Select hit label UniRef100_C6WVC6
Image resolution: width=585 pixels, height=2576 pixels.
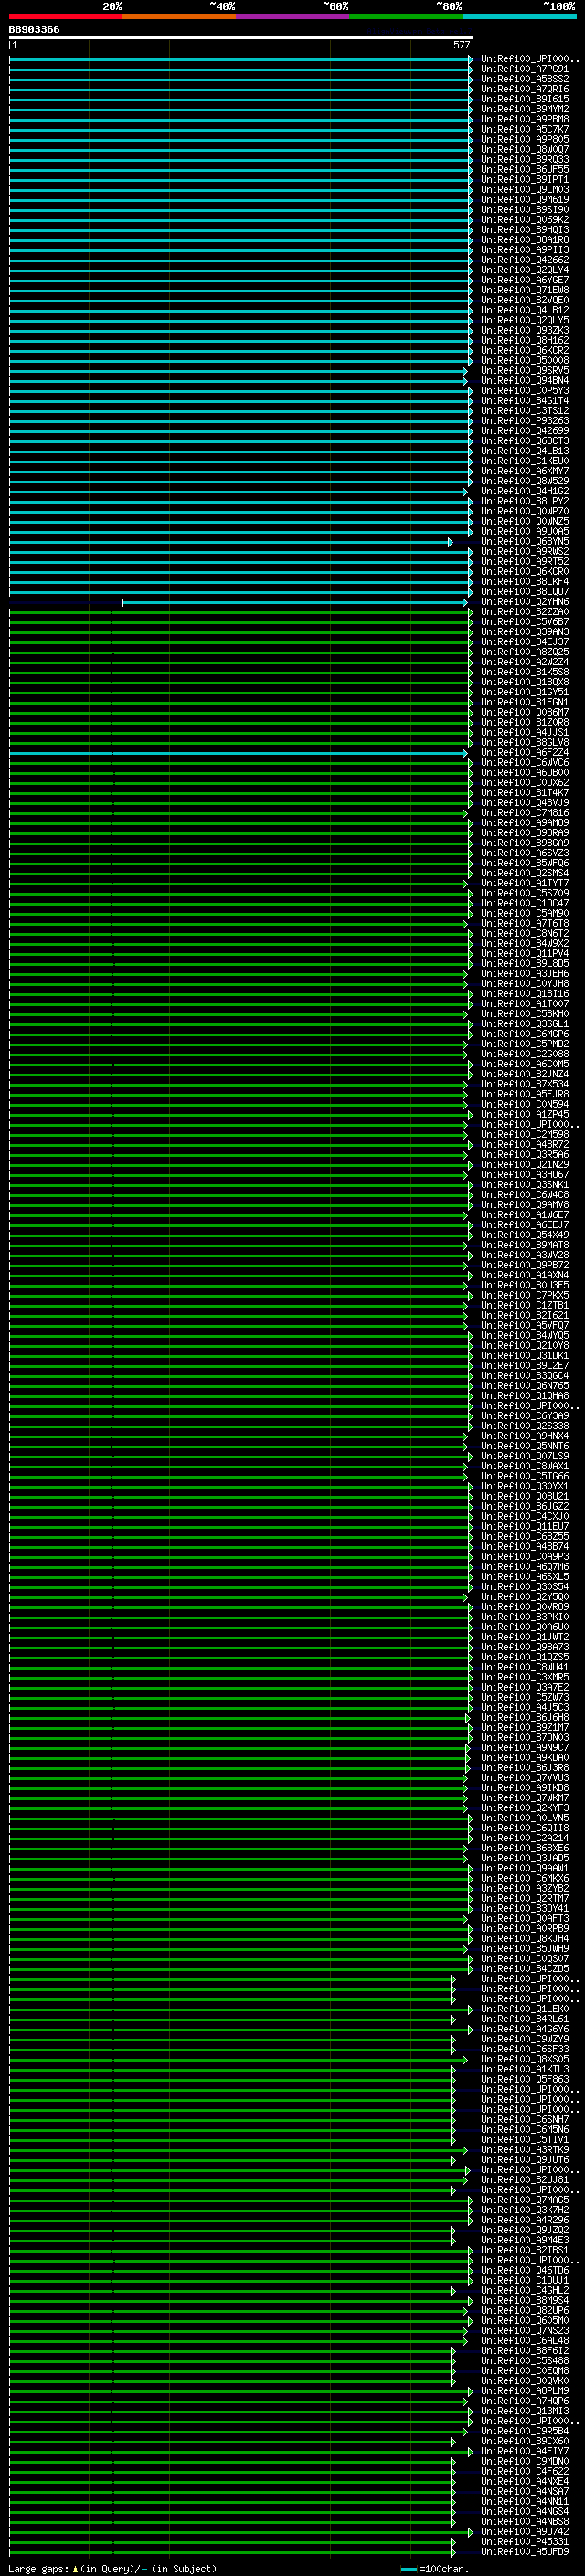(x=525, y=763)
